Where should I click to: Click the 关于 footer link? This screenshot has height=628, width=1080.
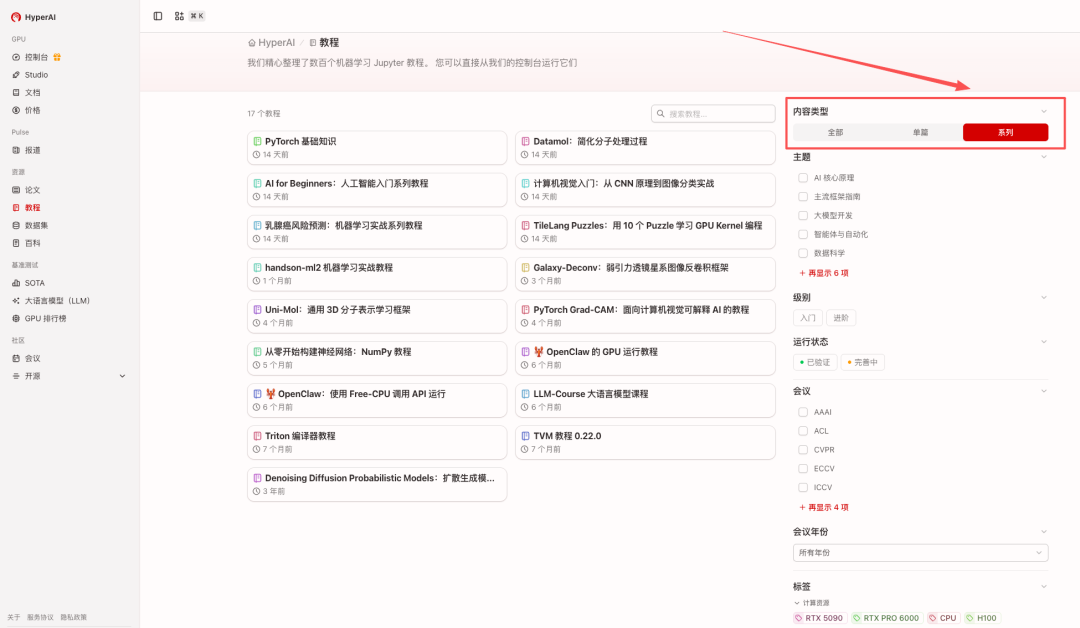click(x=14, y=618)
